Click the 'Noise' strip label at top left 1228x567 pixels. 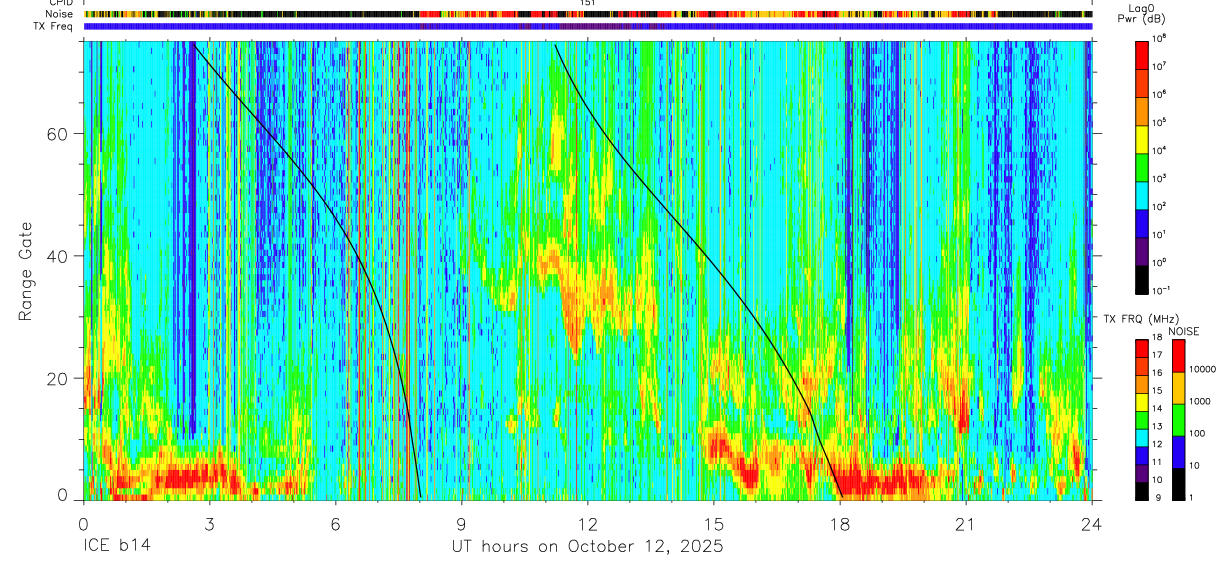click(x=60, y=14)
